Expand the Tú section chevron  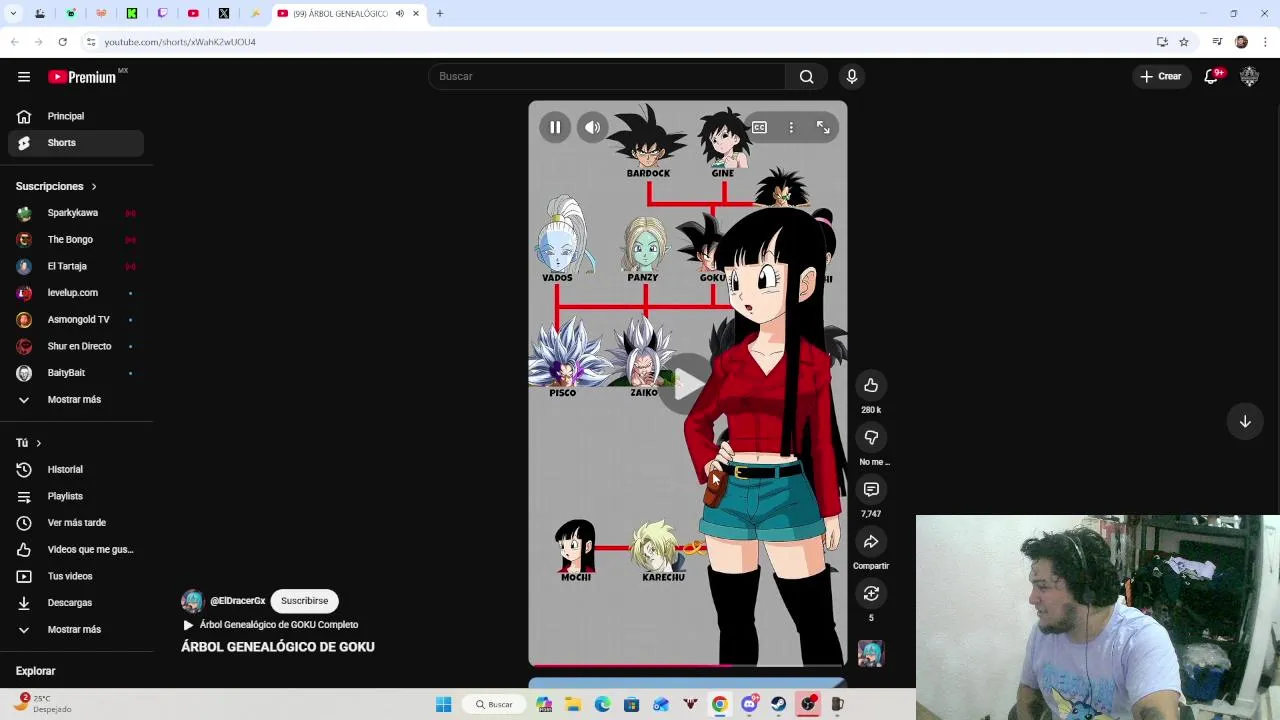[38, 443]
